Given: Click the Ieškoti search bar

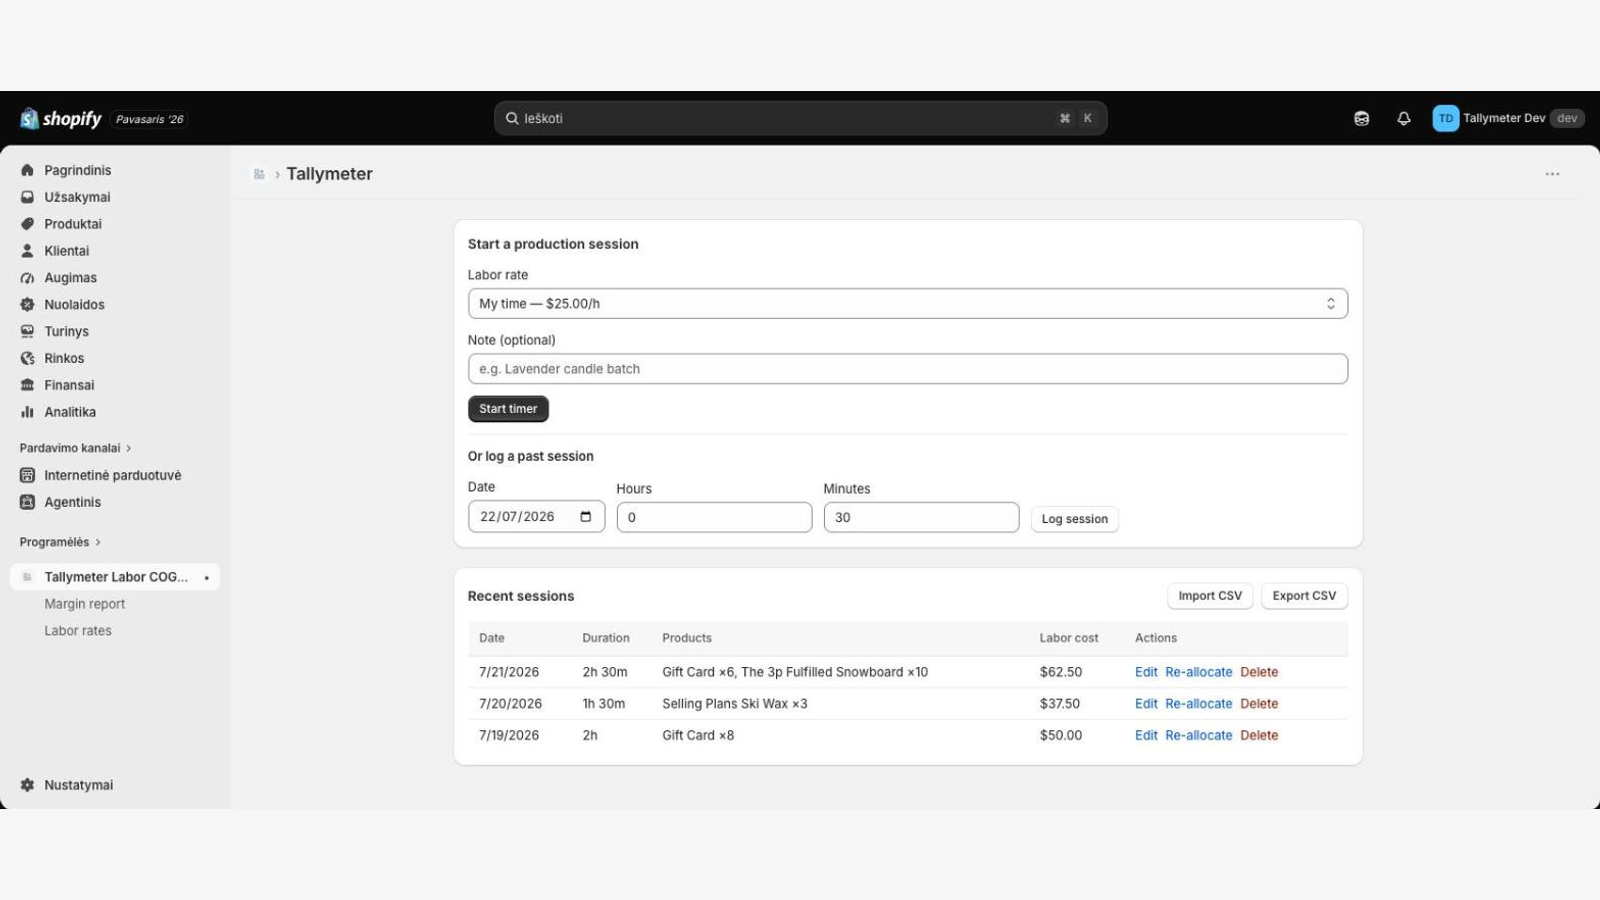Looking at the screenshot, I should click(x=800, y=118).
